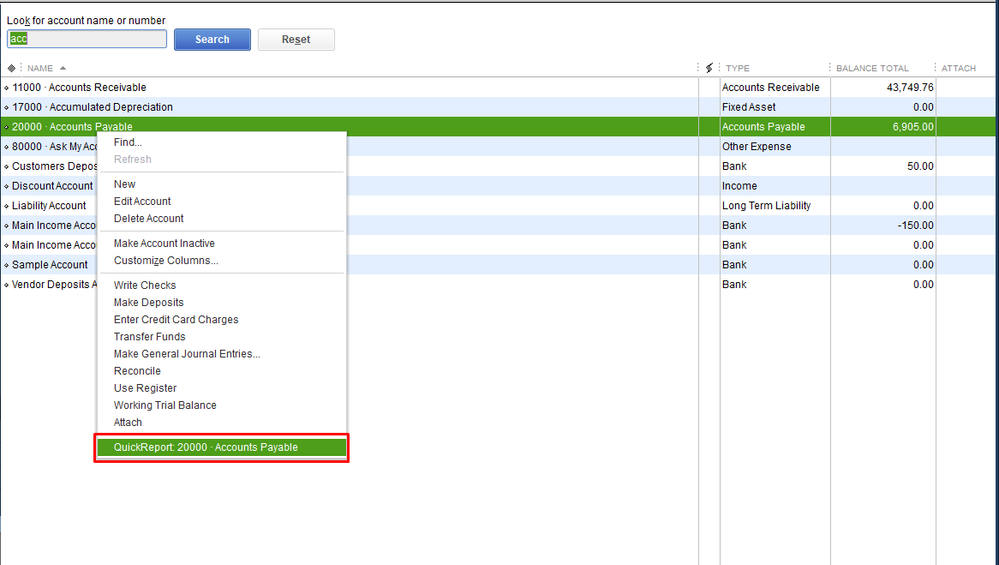
Task: Choose Write Checks in context menu
Action: (x=145, y=285)
